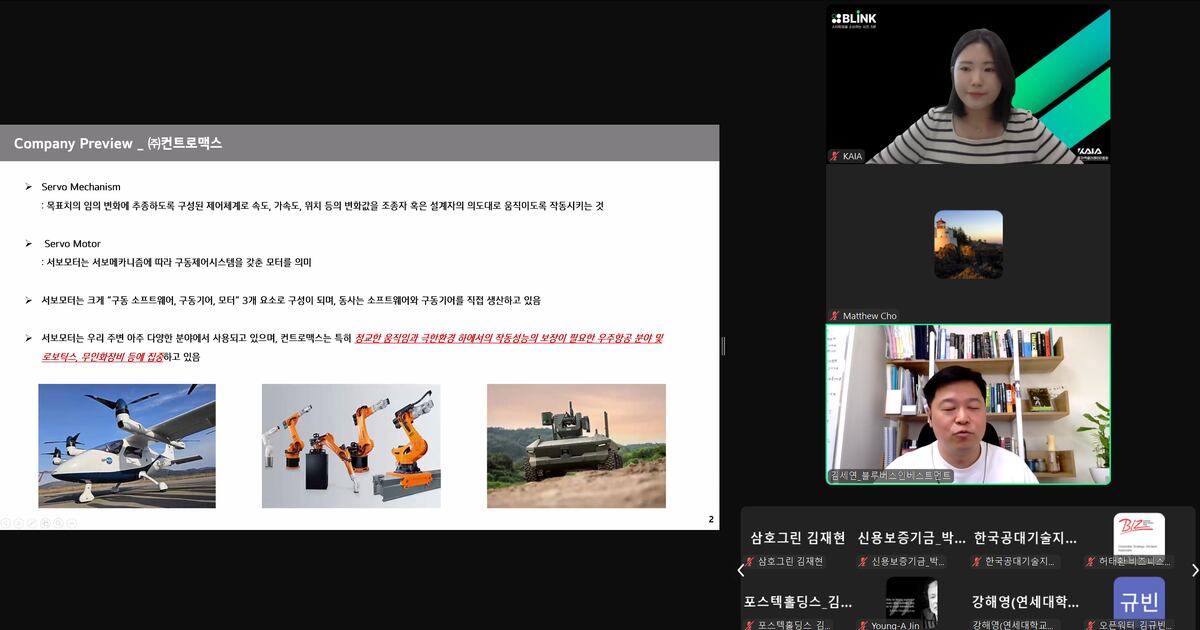
Task: Click the right chevron to see more participants
Action: (x=1192, y=570)
